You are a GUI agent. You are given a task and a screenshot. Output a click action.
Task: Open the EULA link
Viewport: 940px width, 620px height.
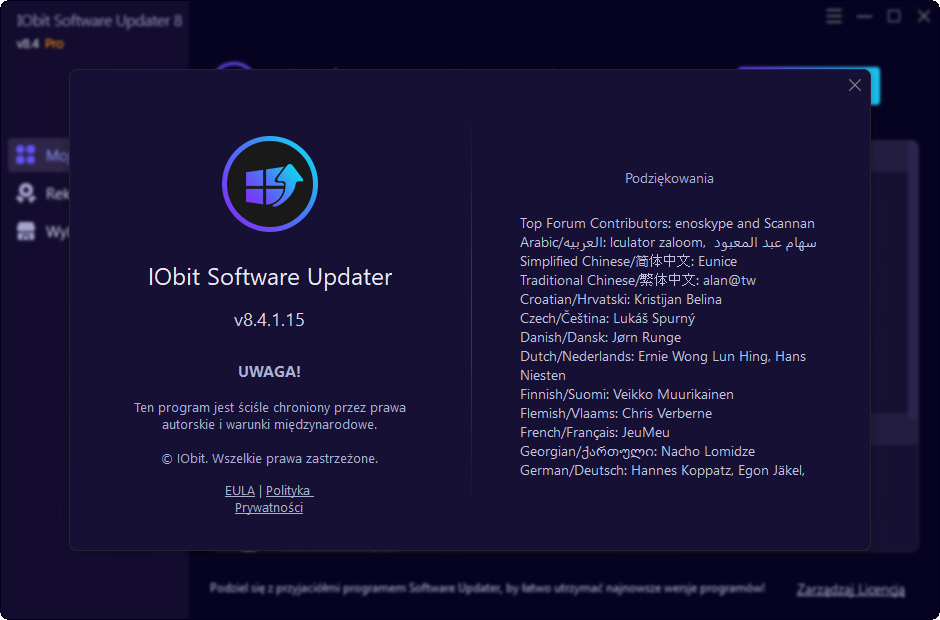click(x=240, y=490)
